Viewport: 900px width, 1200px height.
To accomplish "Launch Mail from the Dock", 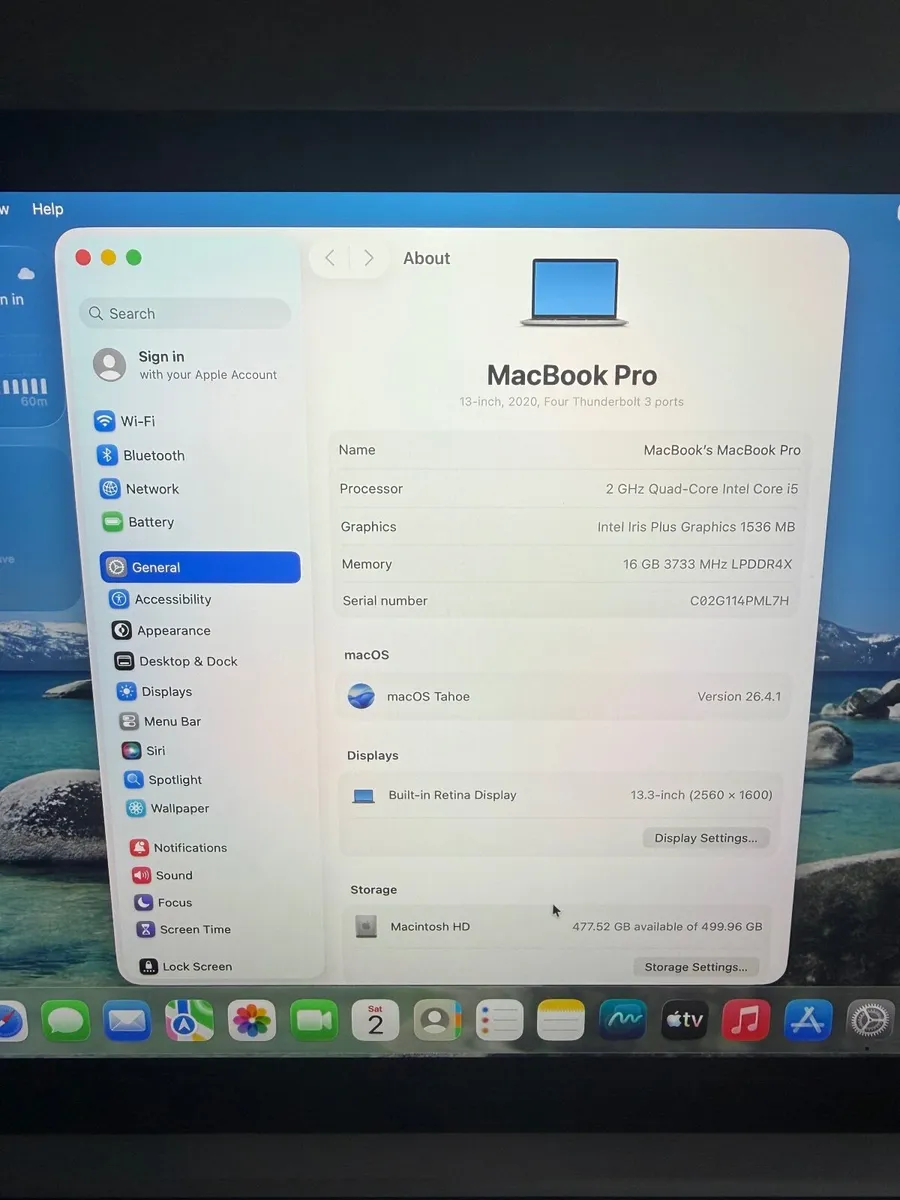I will (127, 1021).
